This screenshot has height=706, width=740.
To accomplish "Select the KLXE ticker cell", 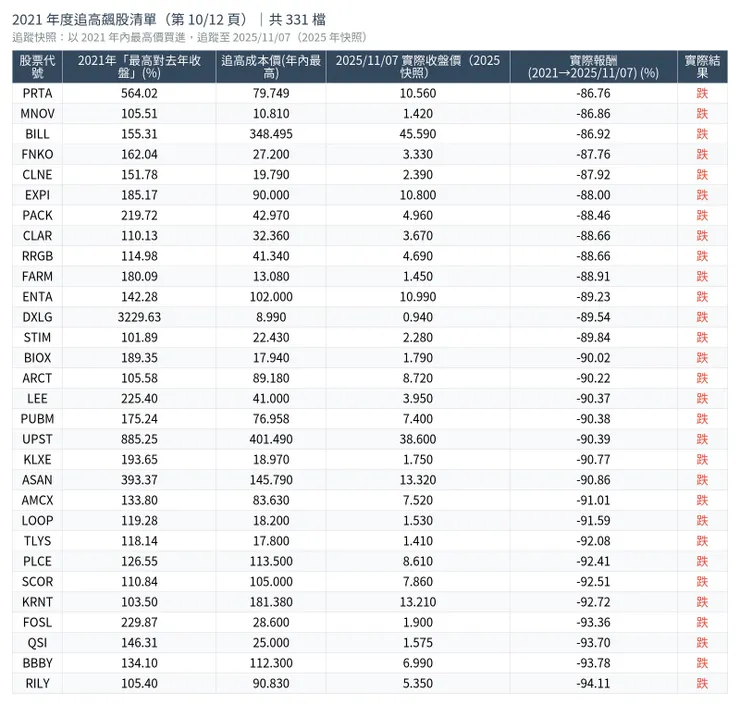I will pyautogui.click(x=37, y=460).
